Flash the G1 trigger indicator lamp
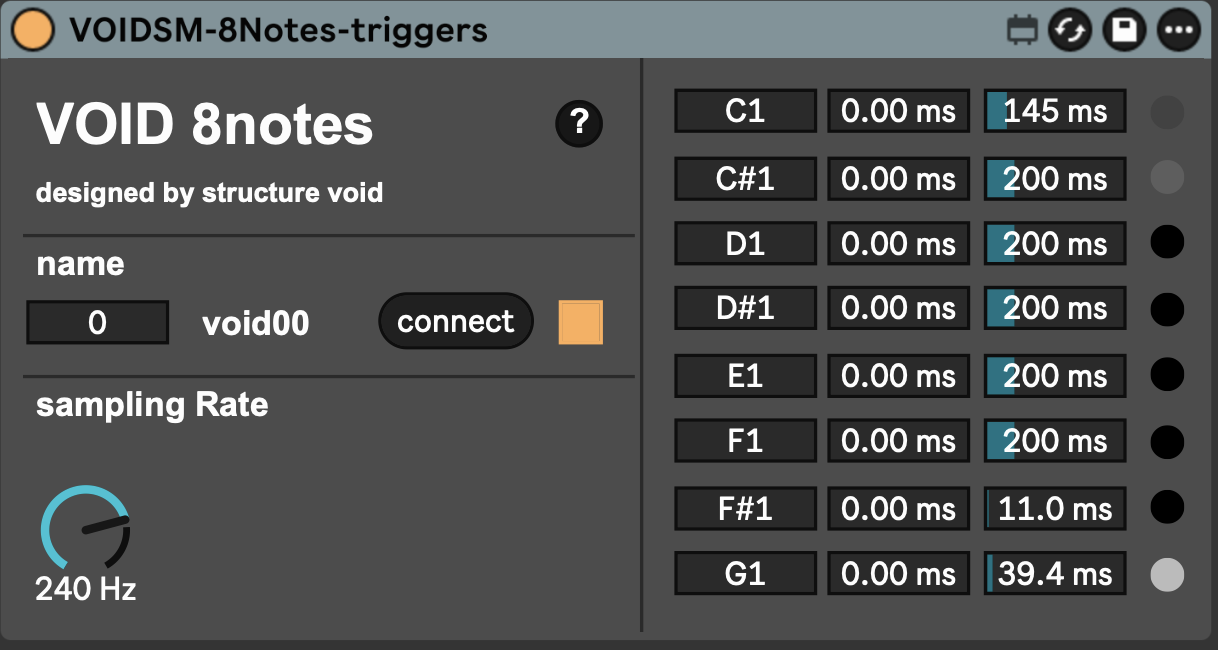 [1166, 573]
